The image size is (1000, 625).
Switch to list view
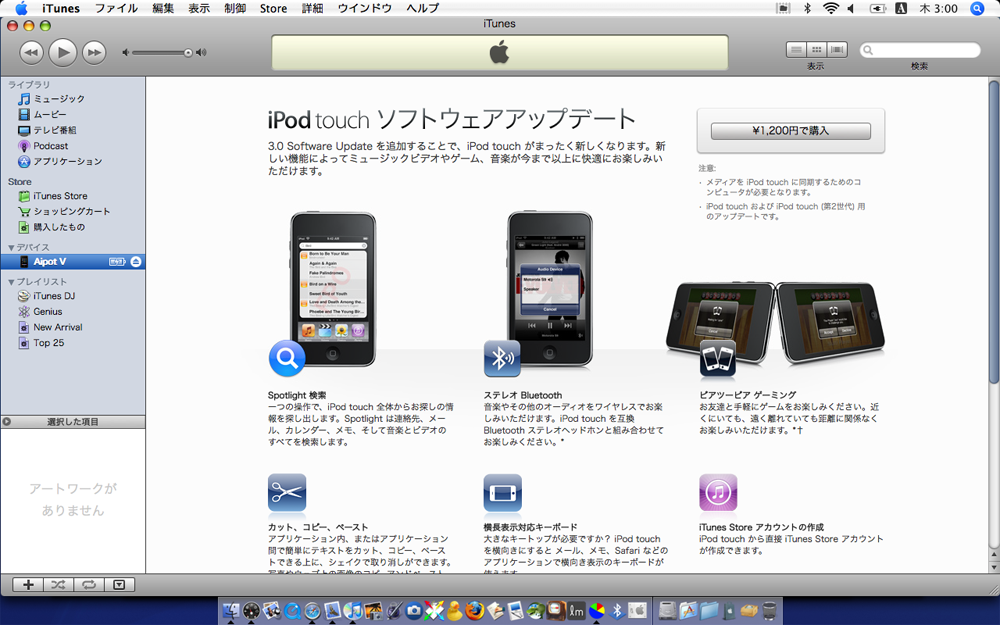[796, 50]
